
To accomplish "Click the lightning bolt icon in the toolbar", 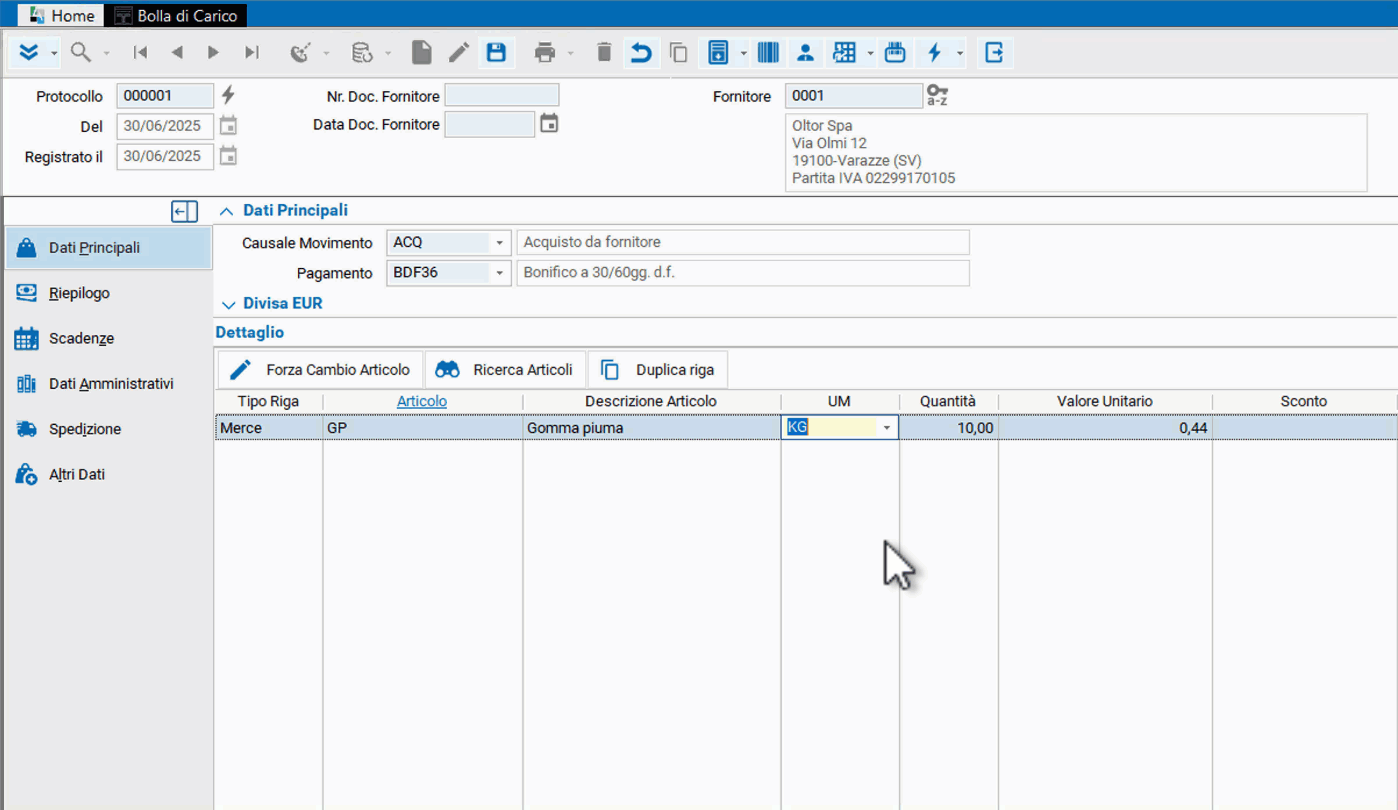I will point(934,53).
